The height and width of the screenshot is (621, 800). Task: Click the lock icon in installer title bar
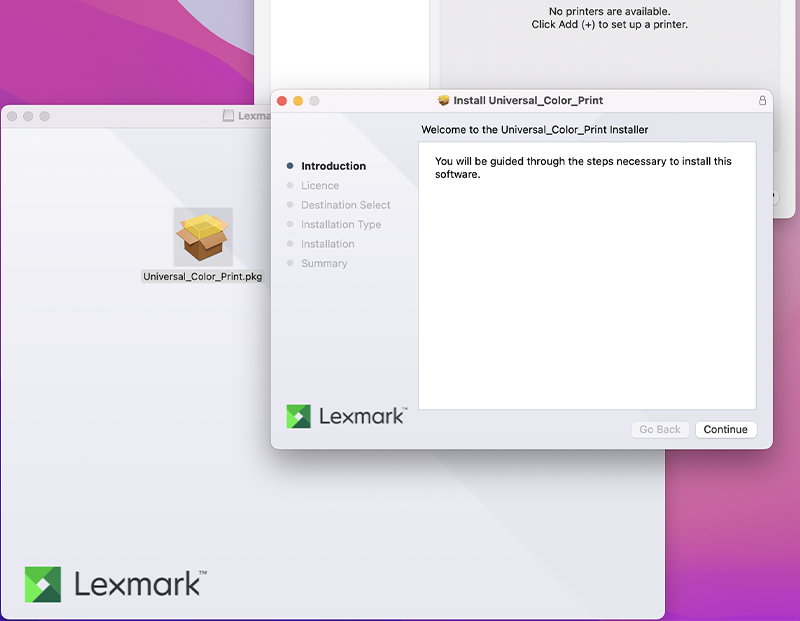click(762, 101)
